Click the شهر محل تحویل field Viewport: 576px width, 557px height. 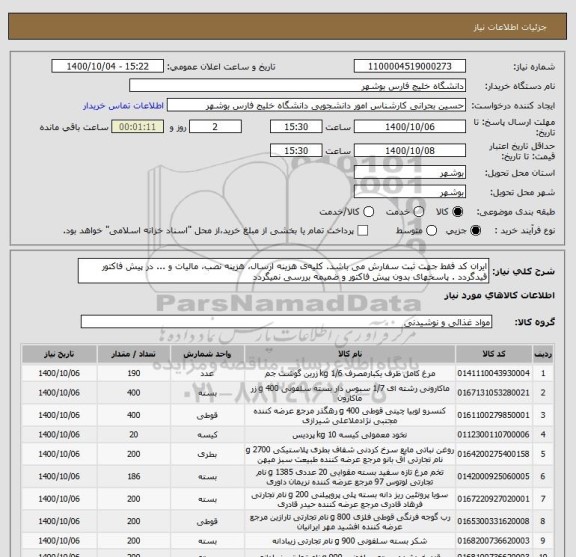[x=410, y=192]
